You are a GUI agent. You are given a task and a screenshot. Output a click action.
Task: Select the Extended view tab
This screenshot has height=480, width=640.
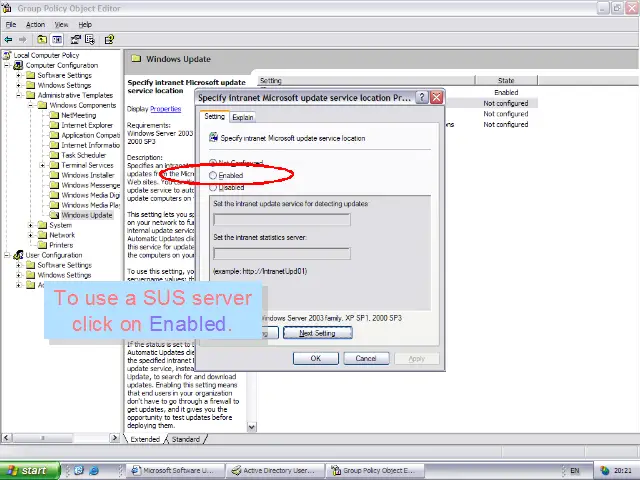(144, 439)
